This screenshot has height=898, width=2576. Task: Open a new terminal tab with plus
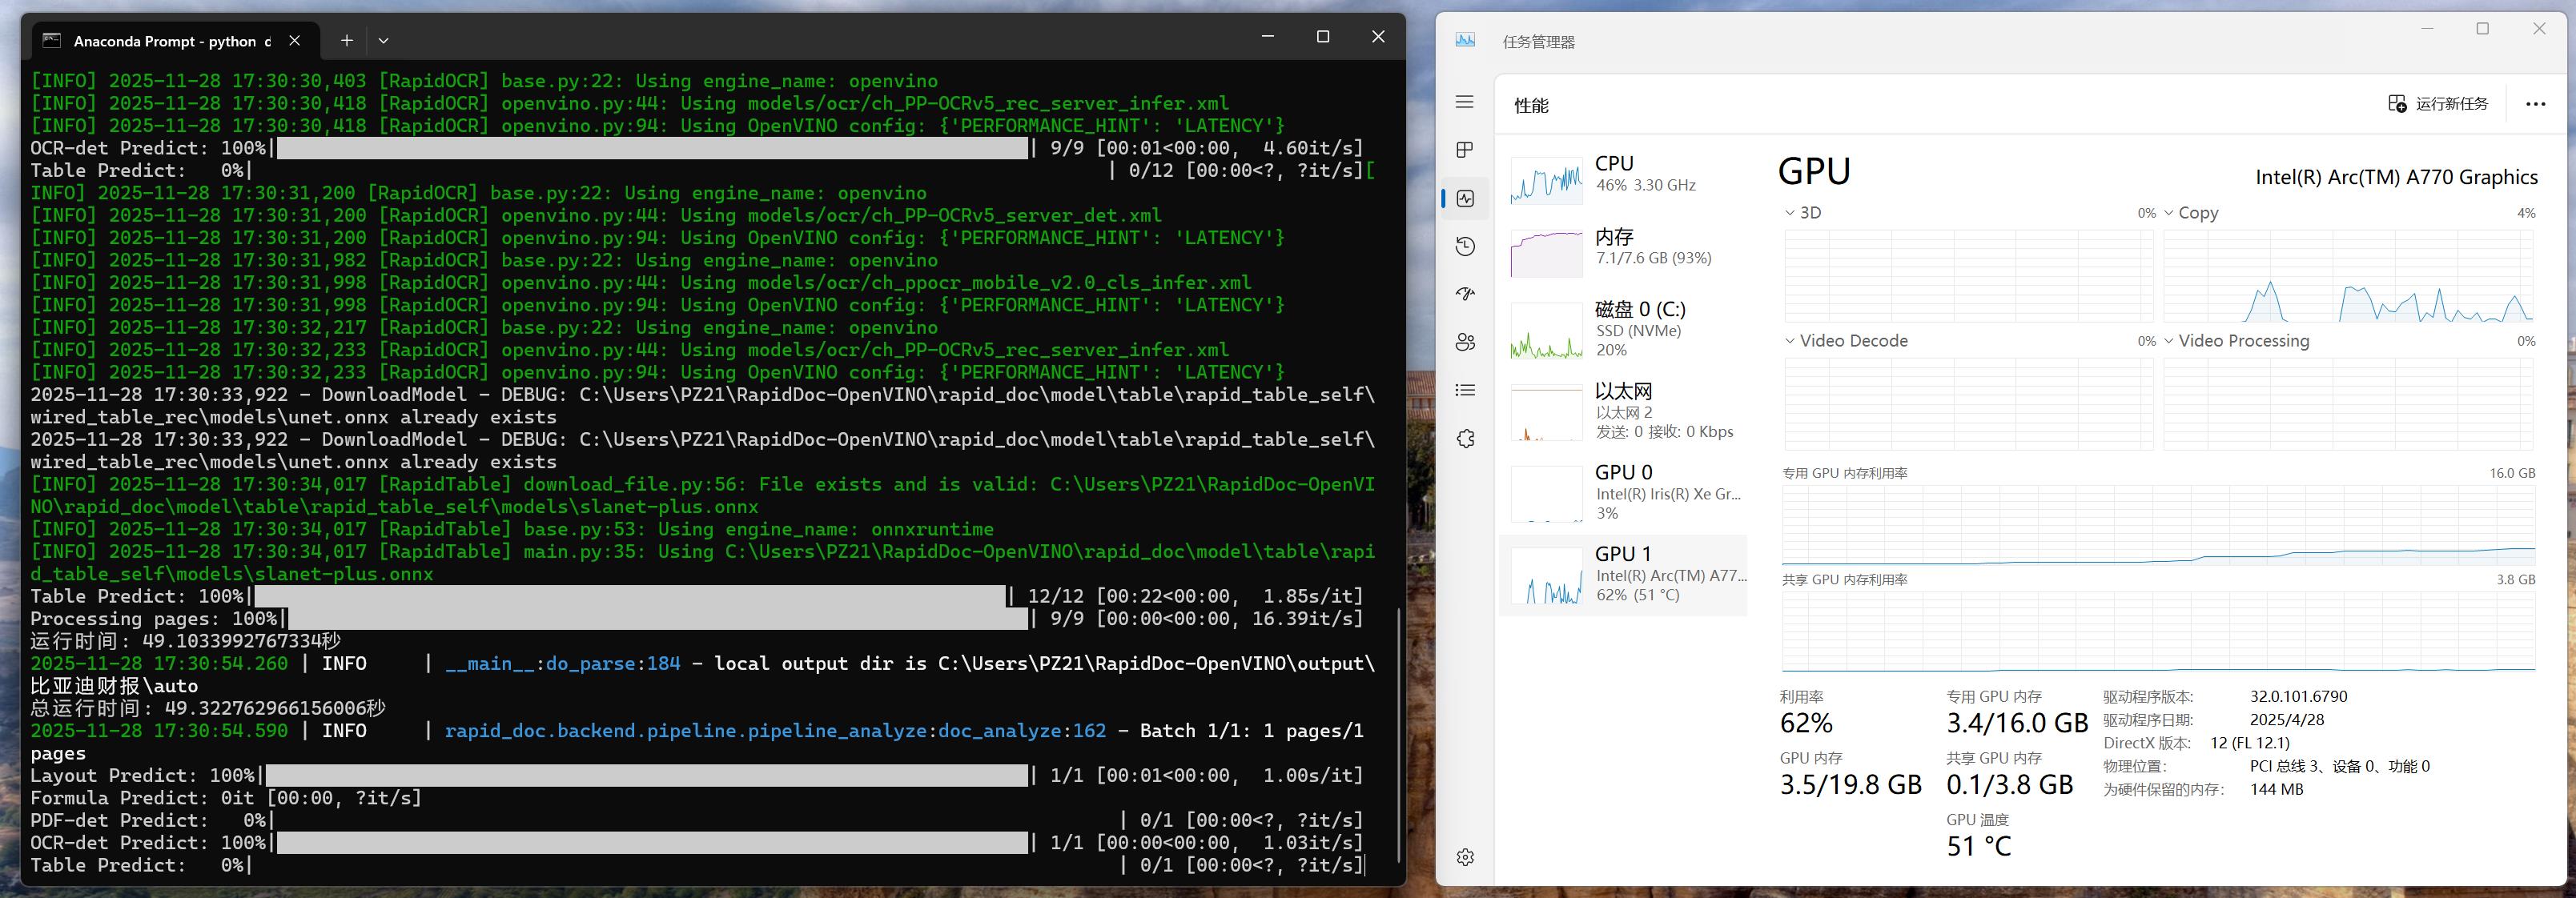coord(346,40)
